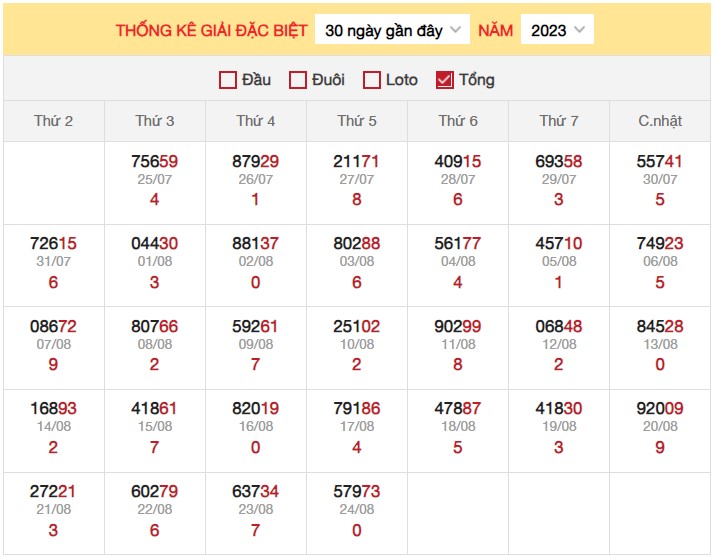Viewport: 715px width, 557px height.
Task: Click result 90299 dated 11/08
Action: point(458,326)
